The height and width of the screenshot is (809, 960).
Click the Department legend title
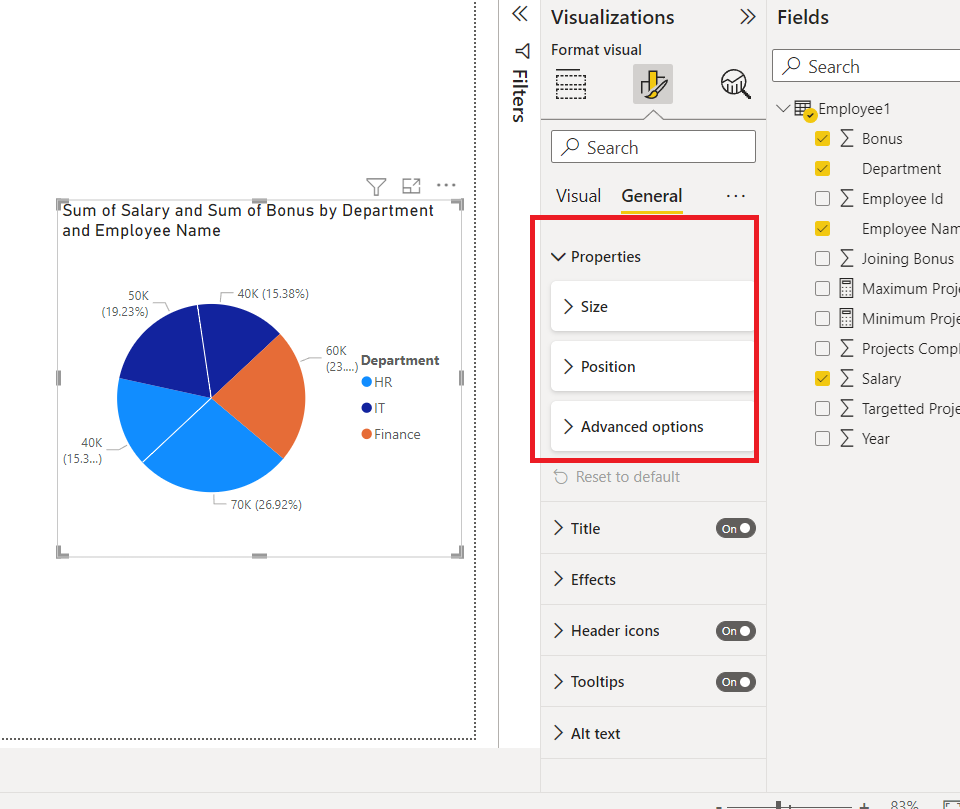pos(400,360)
